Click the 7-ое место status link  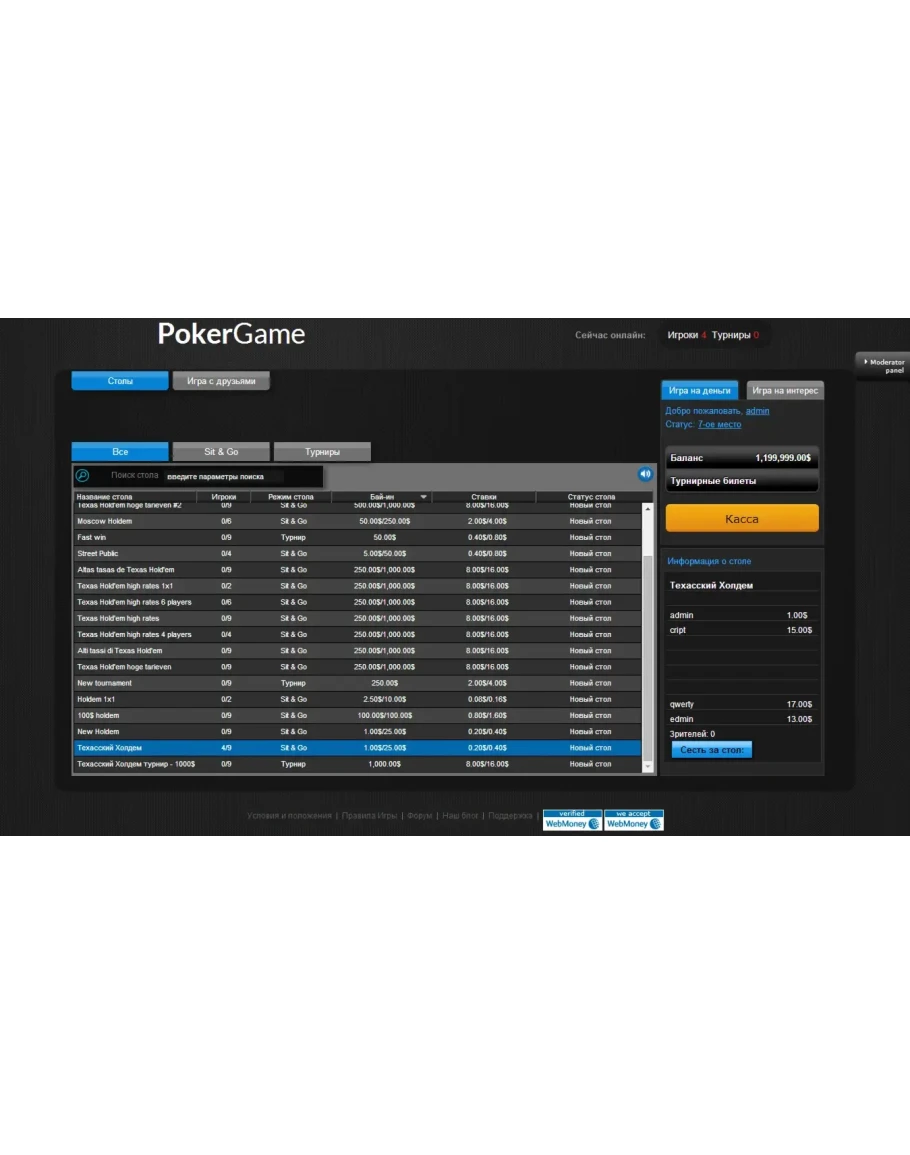(719, 425)
